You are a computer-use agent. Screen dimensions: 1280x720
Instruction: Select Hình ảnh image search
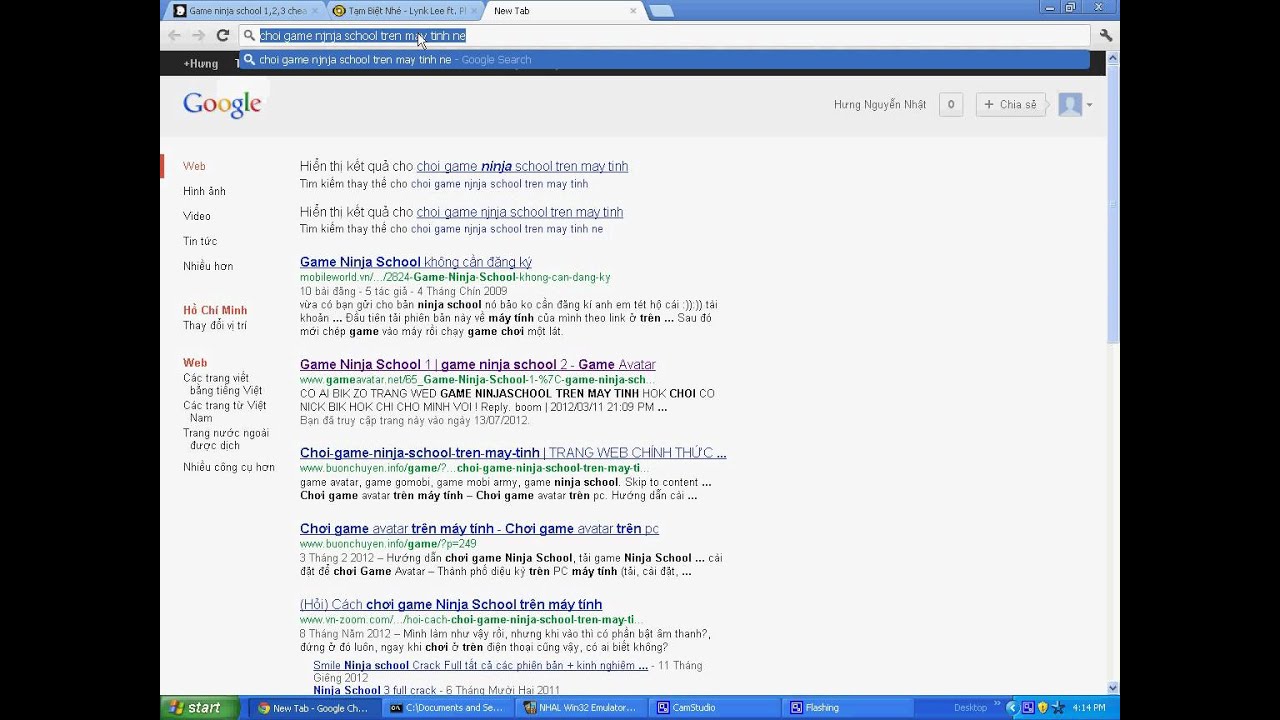204,191
